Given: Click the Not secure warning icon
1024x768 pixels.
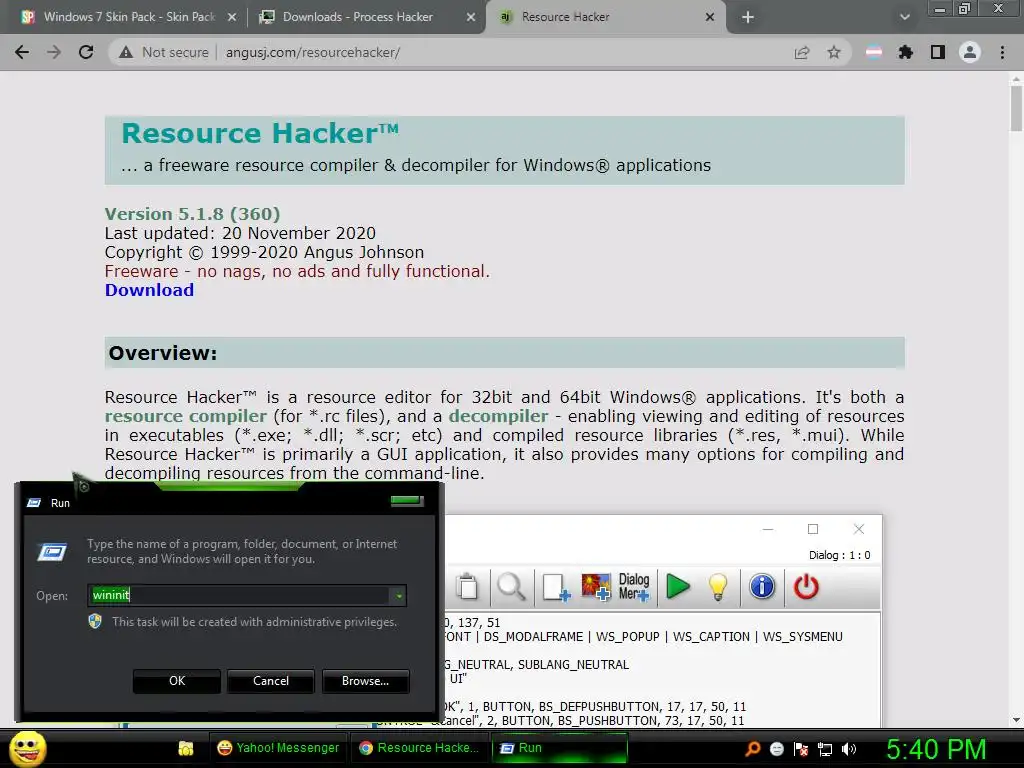Looking at the screenshot, I should tap(126, 52).
